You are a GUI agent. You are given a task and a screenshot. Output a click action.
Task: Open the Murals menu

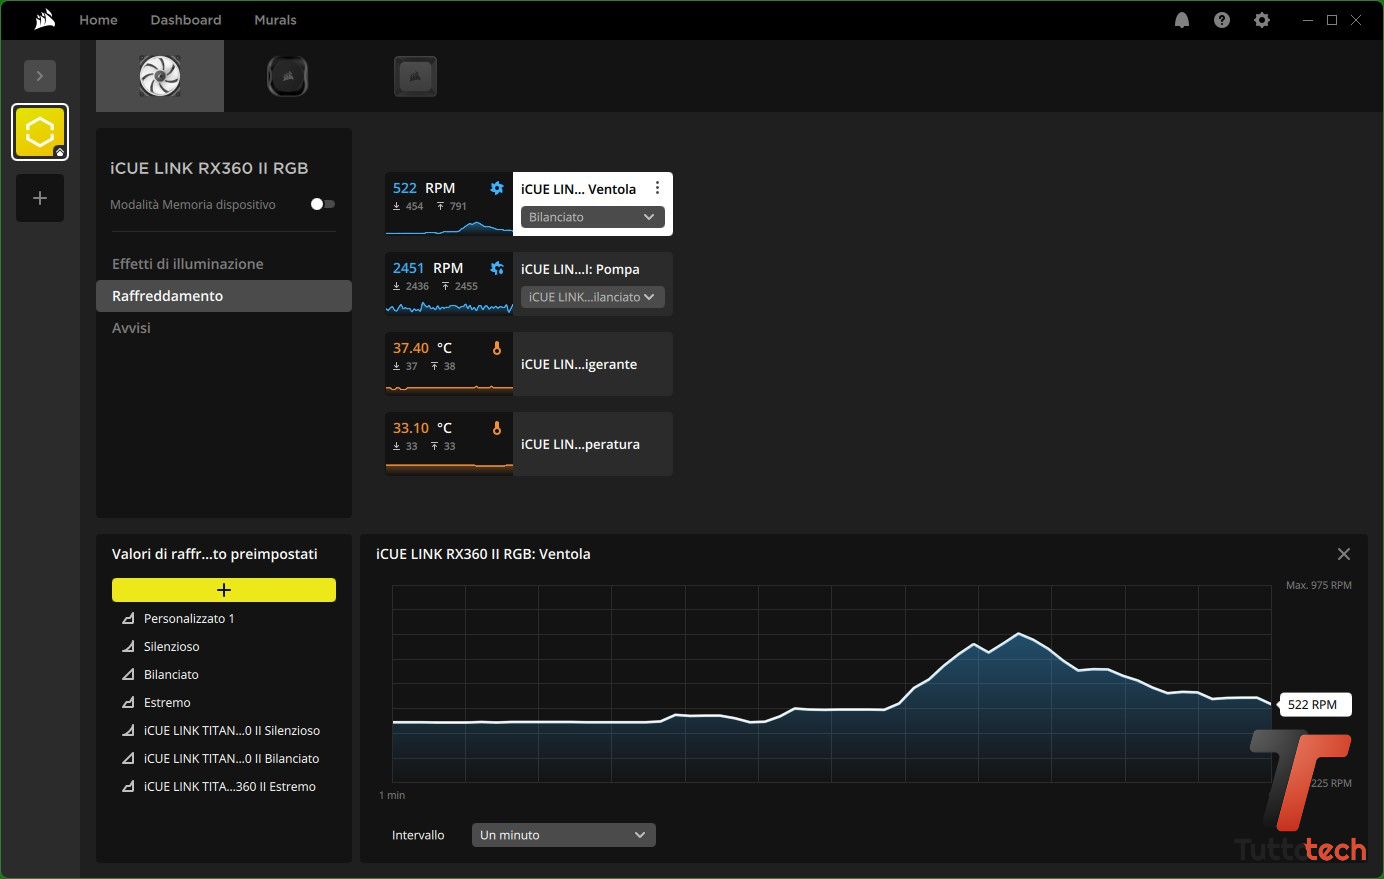click(275, 20)
